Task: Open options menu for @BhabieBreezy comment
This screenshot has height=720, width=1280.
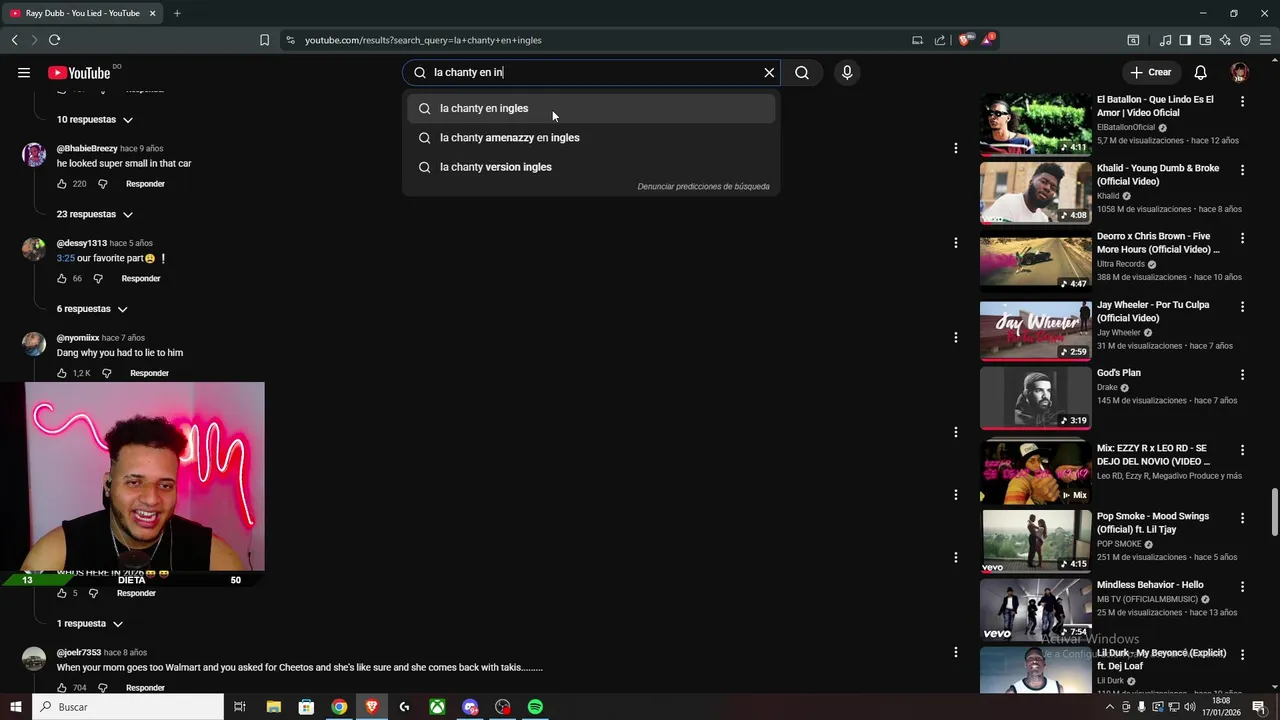Action: tap(956, 148)
